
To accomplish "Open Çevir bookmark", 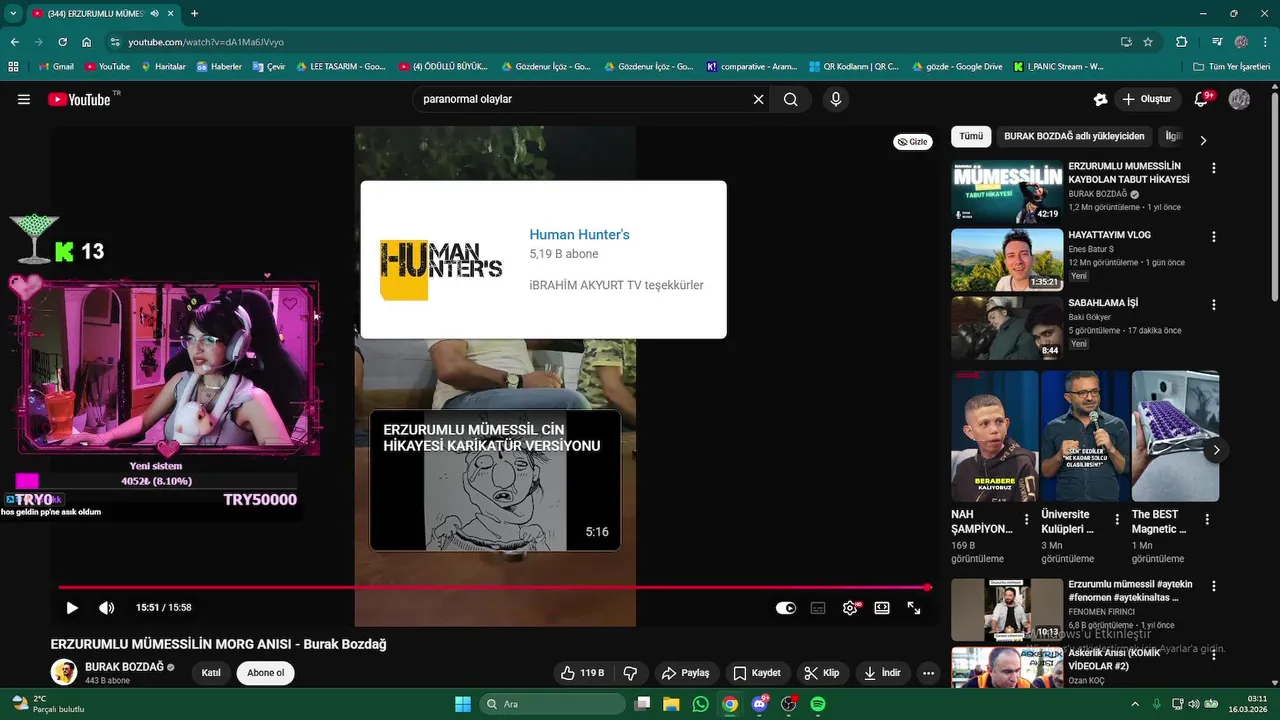I will coord(269,67).
